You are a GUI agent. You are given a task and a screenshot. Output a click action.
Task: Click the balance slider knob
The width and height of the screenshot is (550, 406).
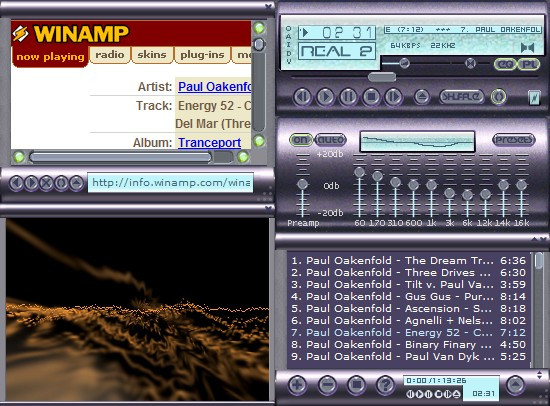[x=470, y=63]
